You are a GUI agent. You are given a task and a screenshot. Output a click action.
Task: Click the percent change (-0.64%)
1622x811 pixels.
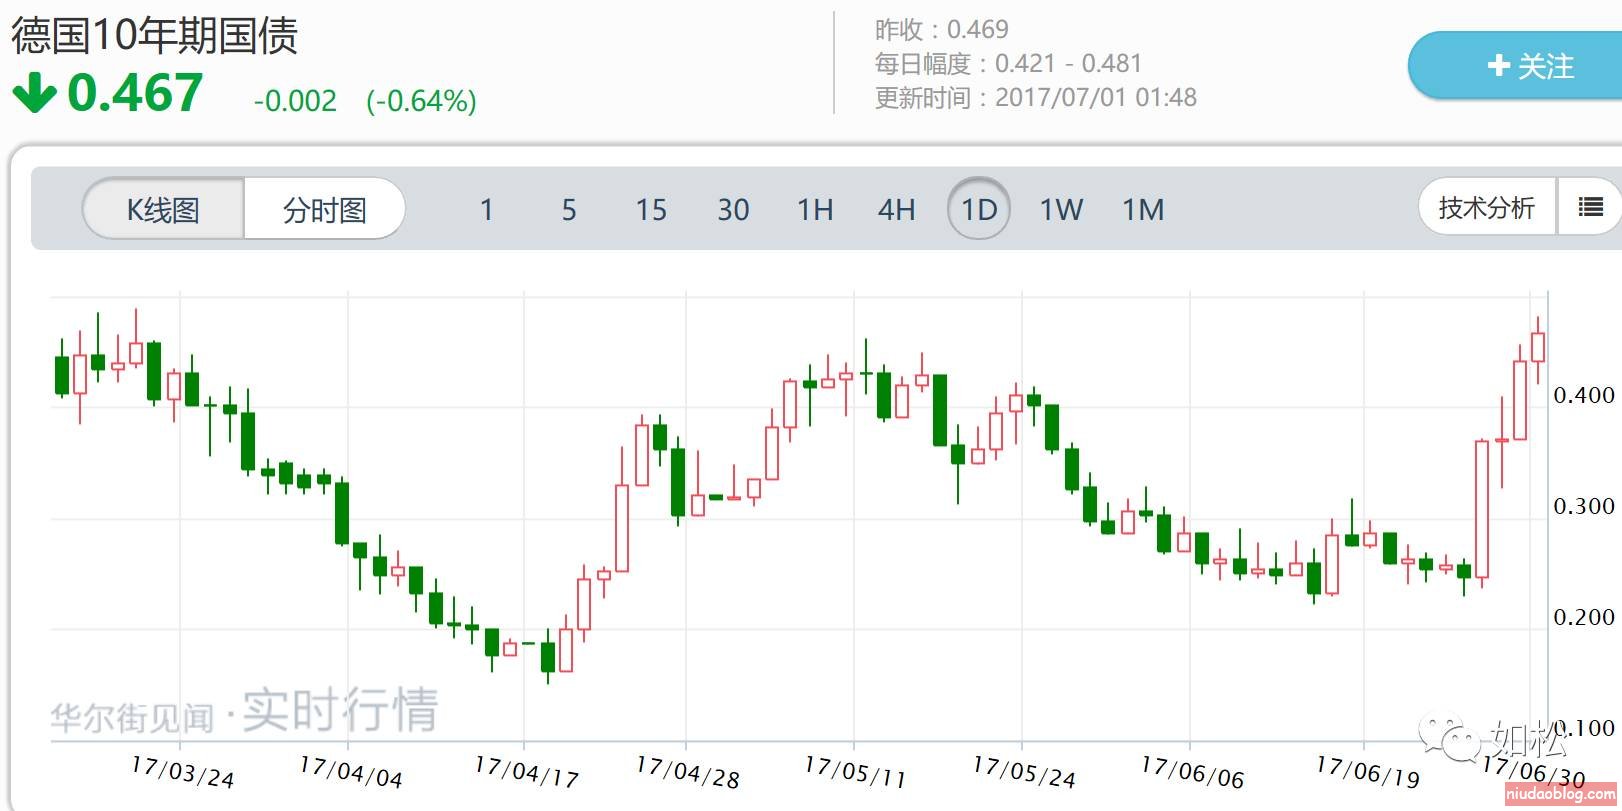(421, 101)
